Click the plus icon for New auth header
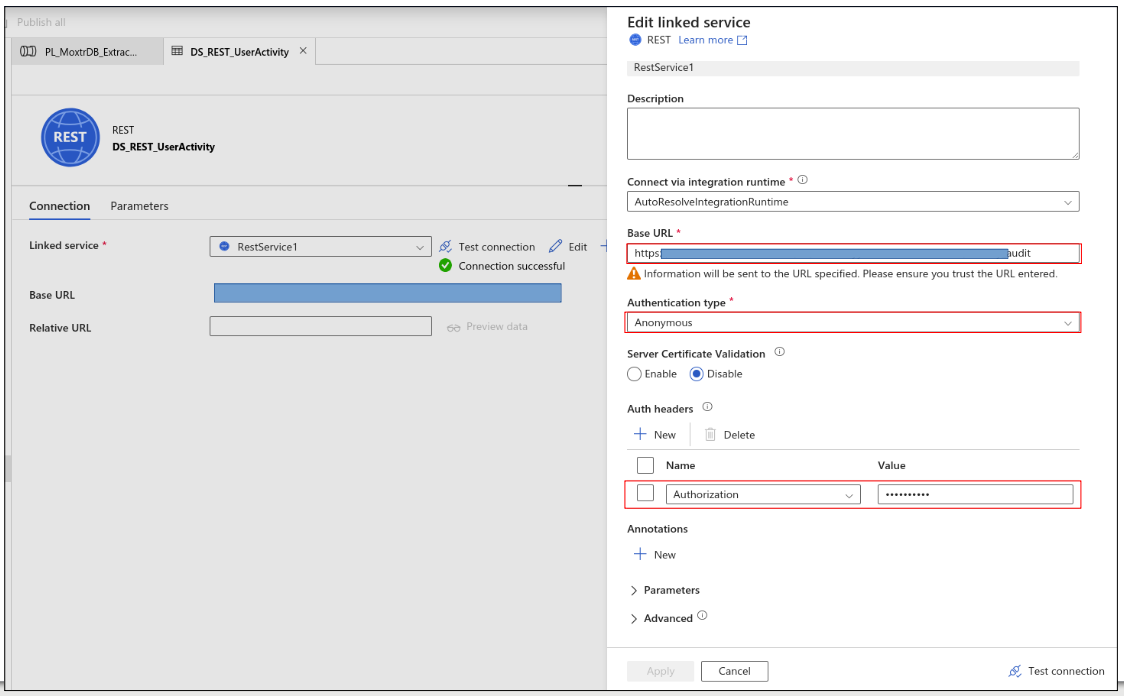 click(x=640, y=434)
